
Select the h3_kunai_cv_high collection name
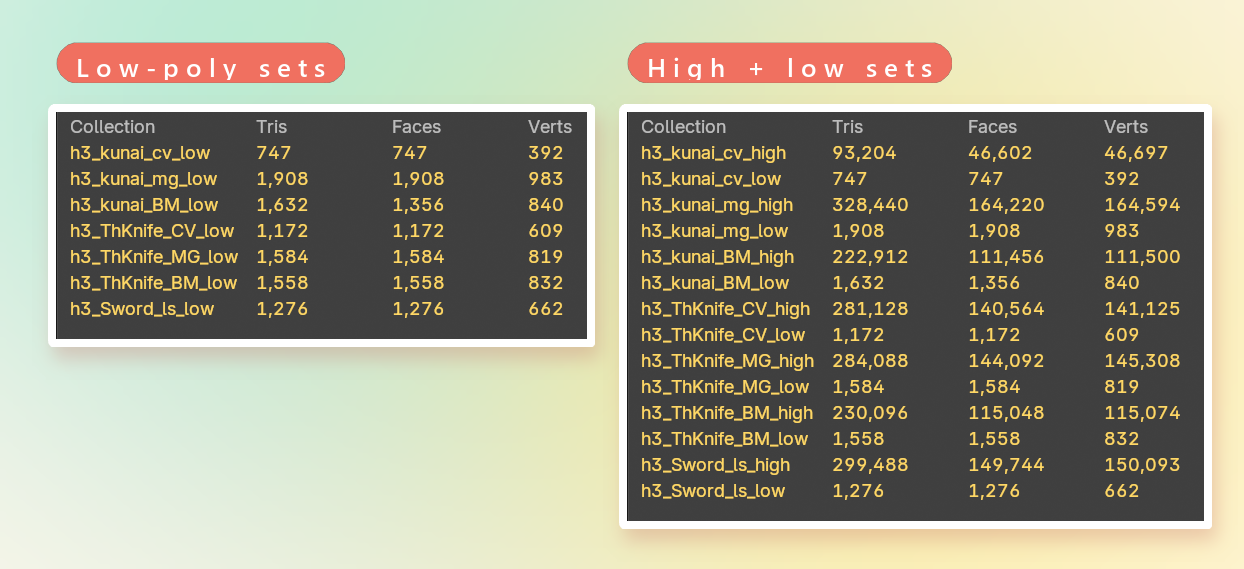714,153
